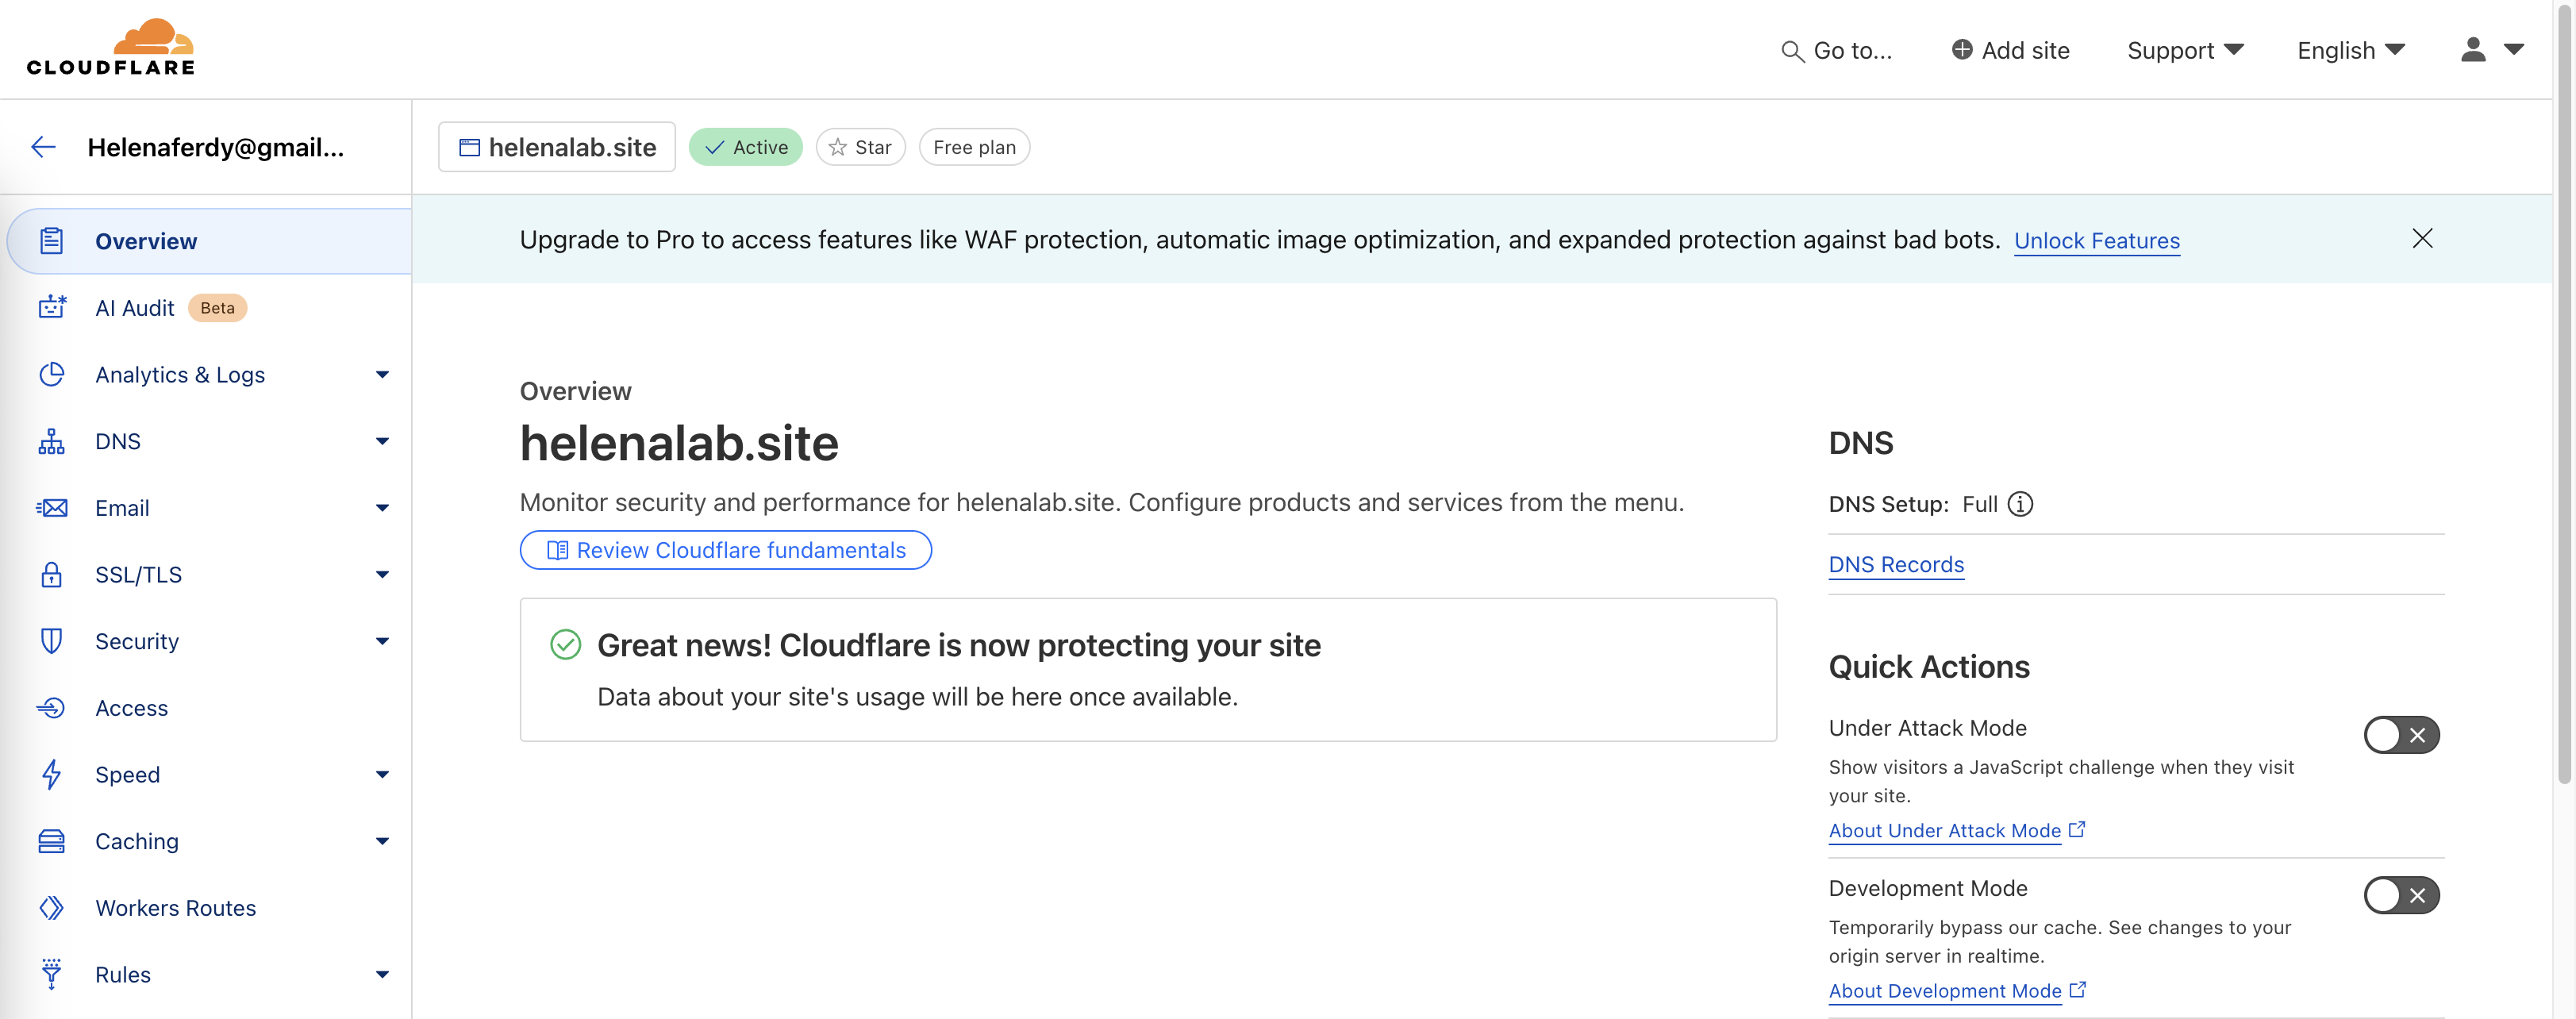Click the Go to search magnifier icon
This screenshot has height=1019, width=2576.
coord(1791,51)
